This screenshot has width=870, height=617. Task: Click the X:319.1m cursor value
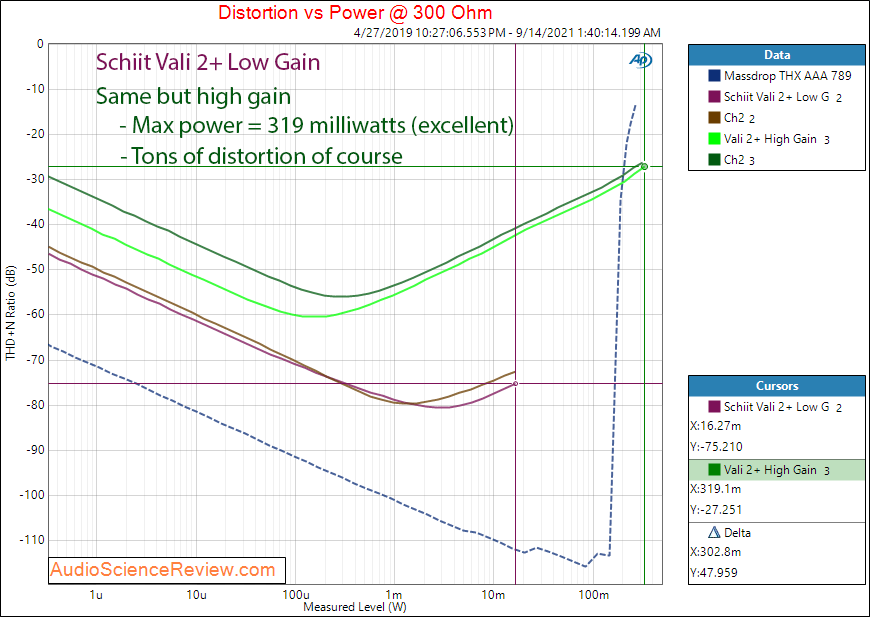tap(716, 489)
